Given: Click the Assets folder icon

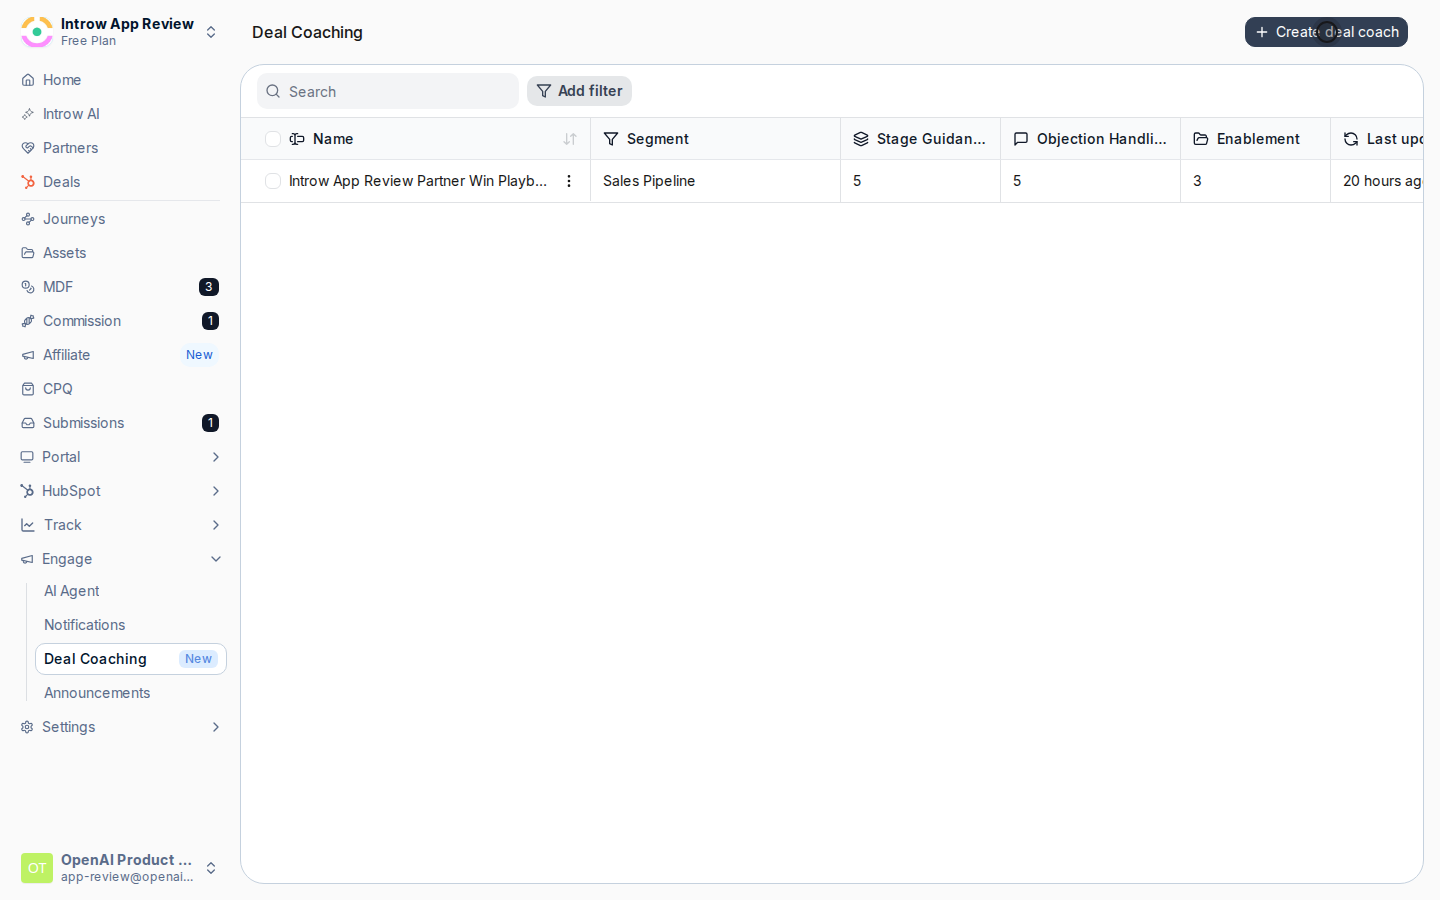Looking at the screenshot, I should click(x=28, y=253).
